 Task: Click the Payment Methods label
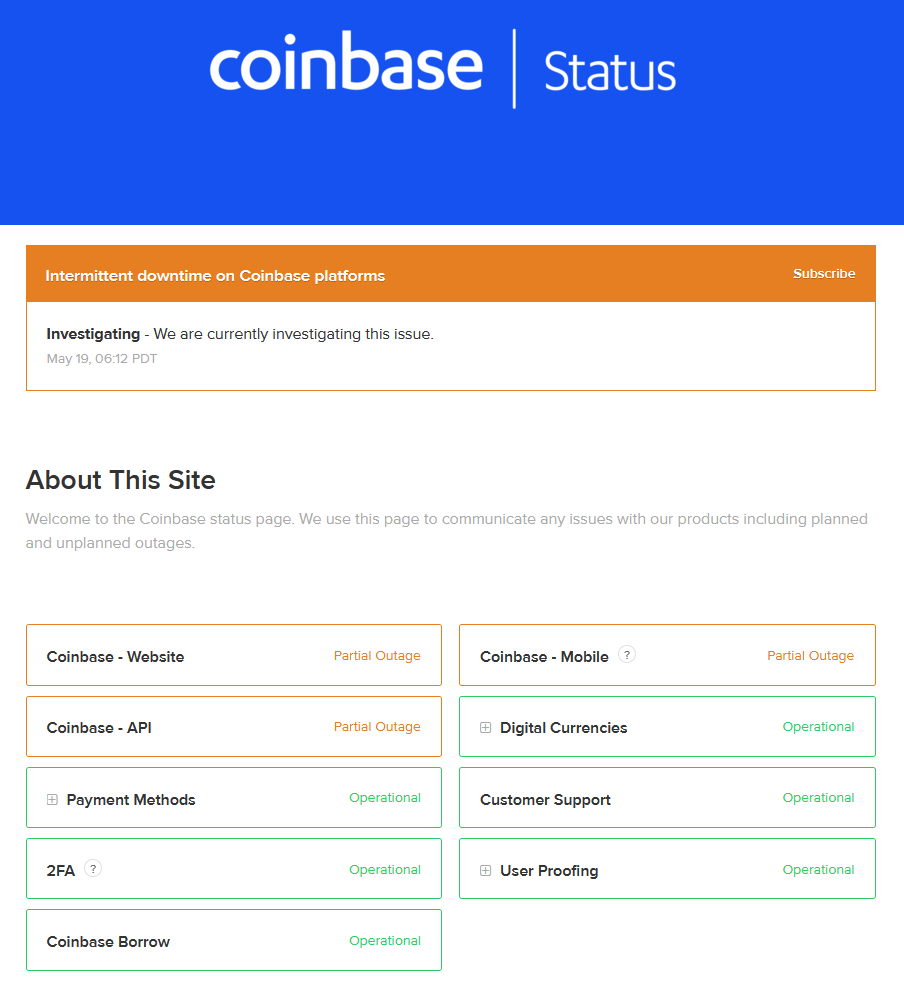131,800
